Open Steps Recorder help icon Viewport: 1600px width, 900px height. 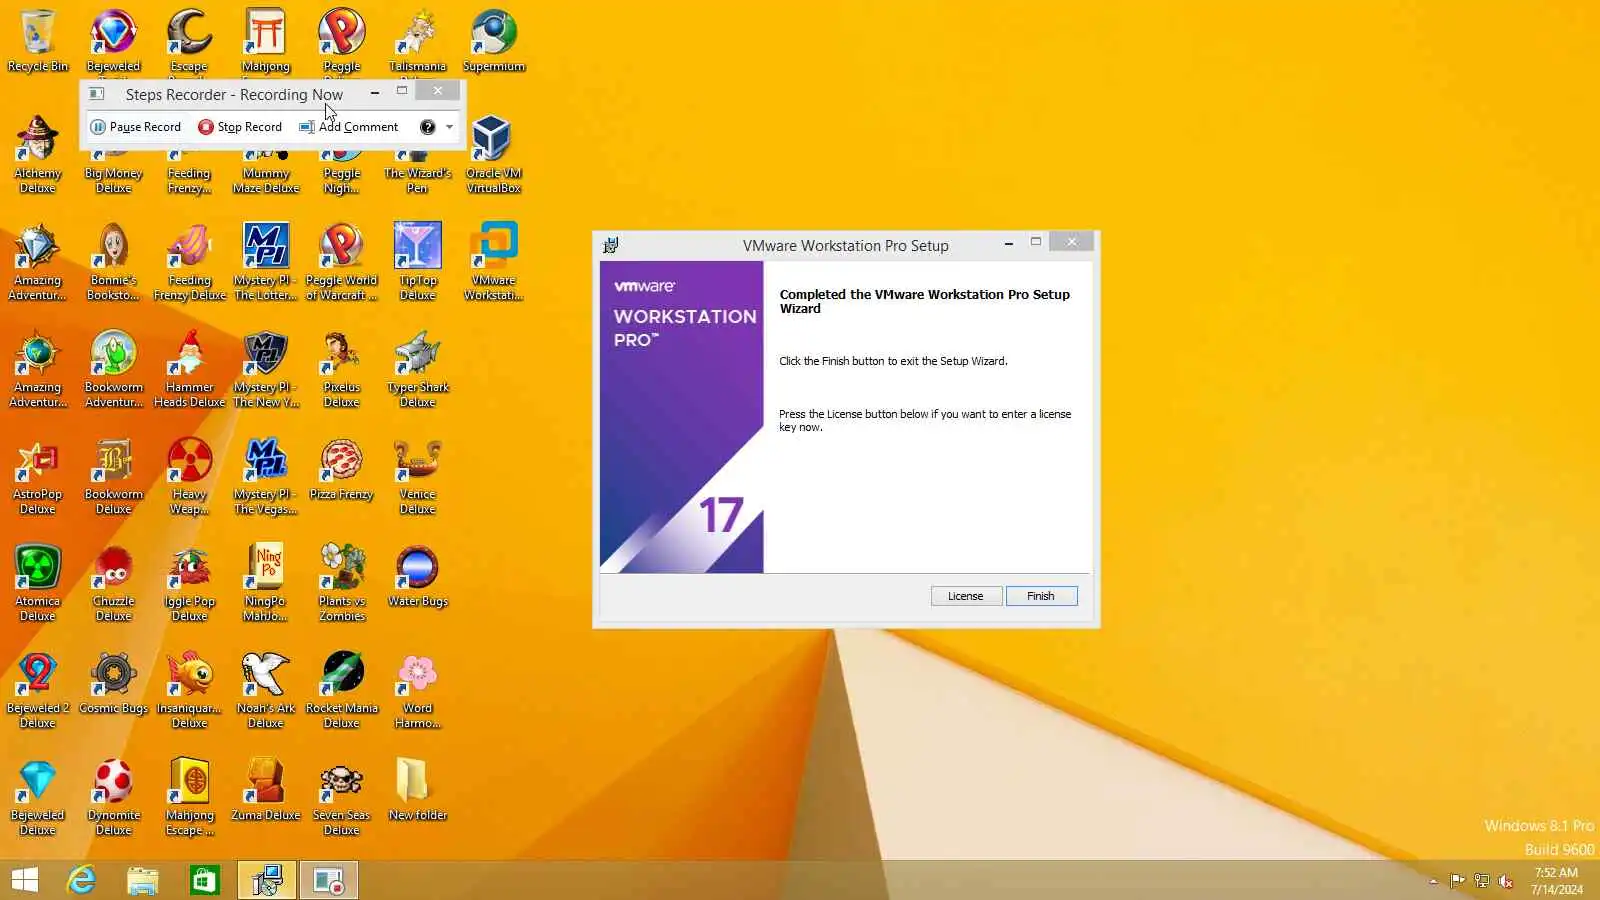(427, 127)
